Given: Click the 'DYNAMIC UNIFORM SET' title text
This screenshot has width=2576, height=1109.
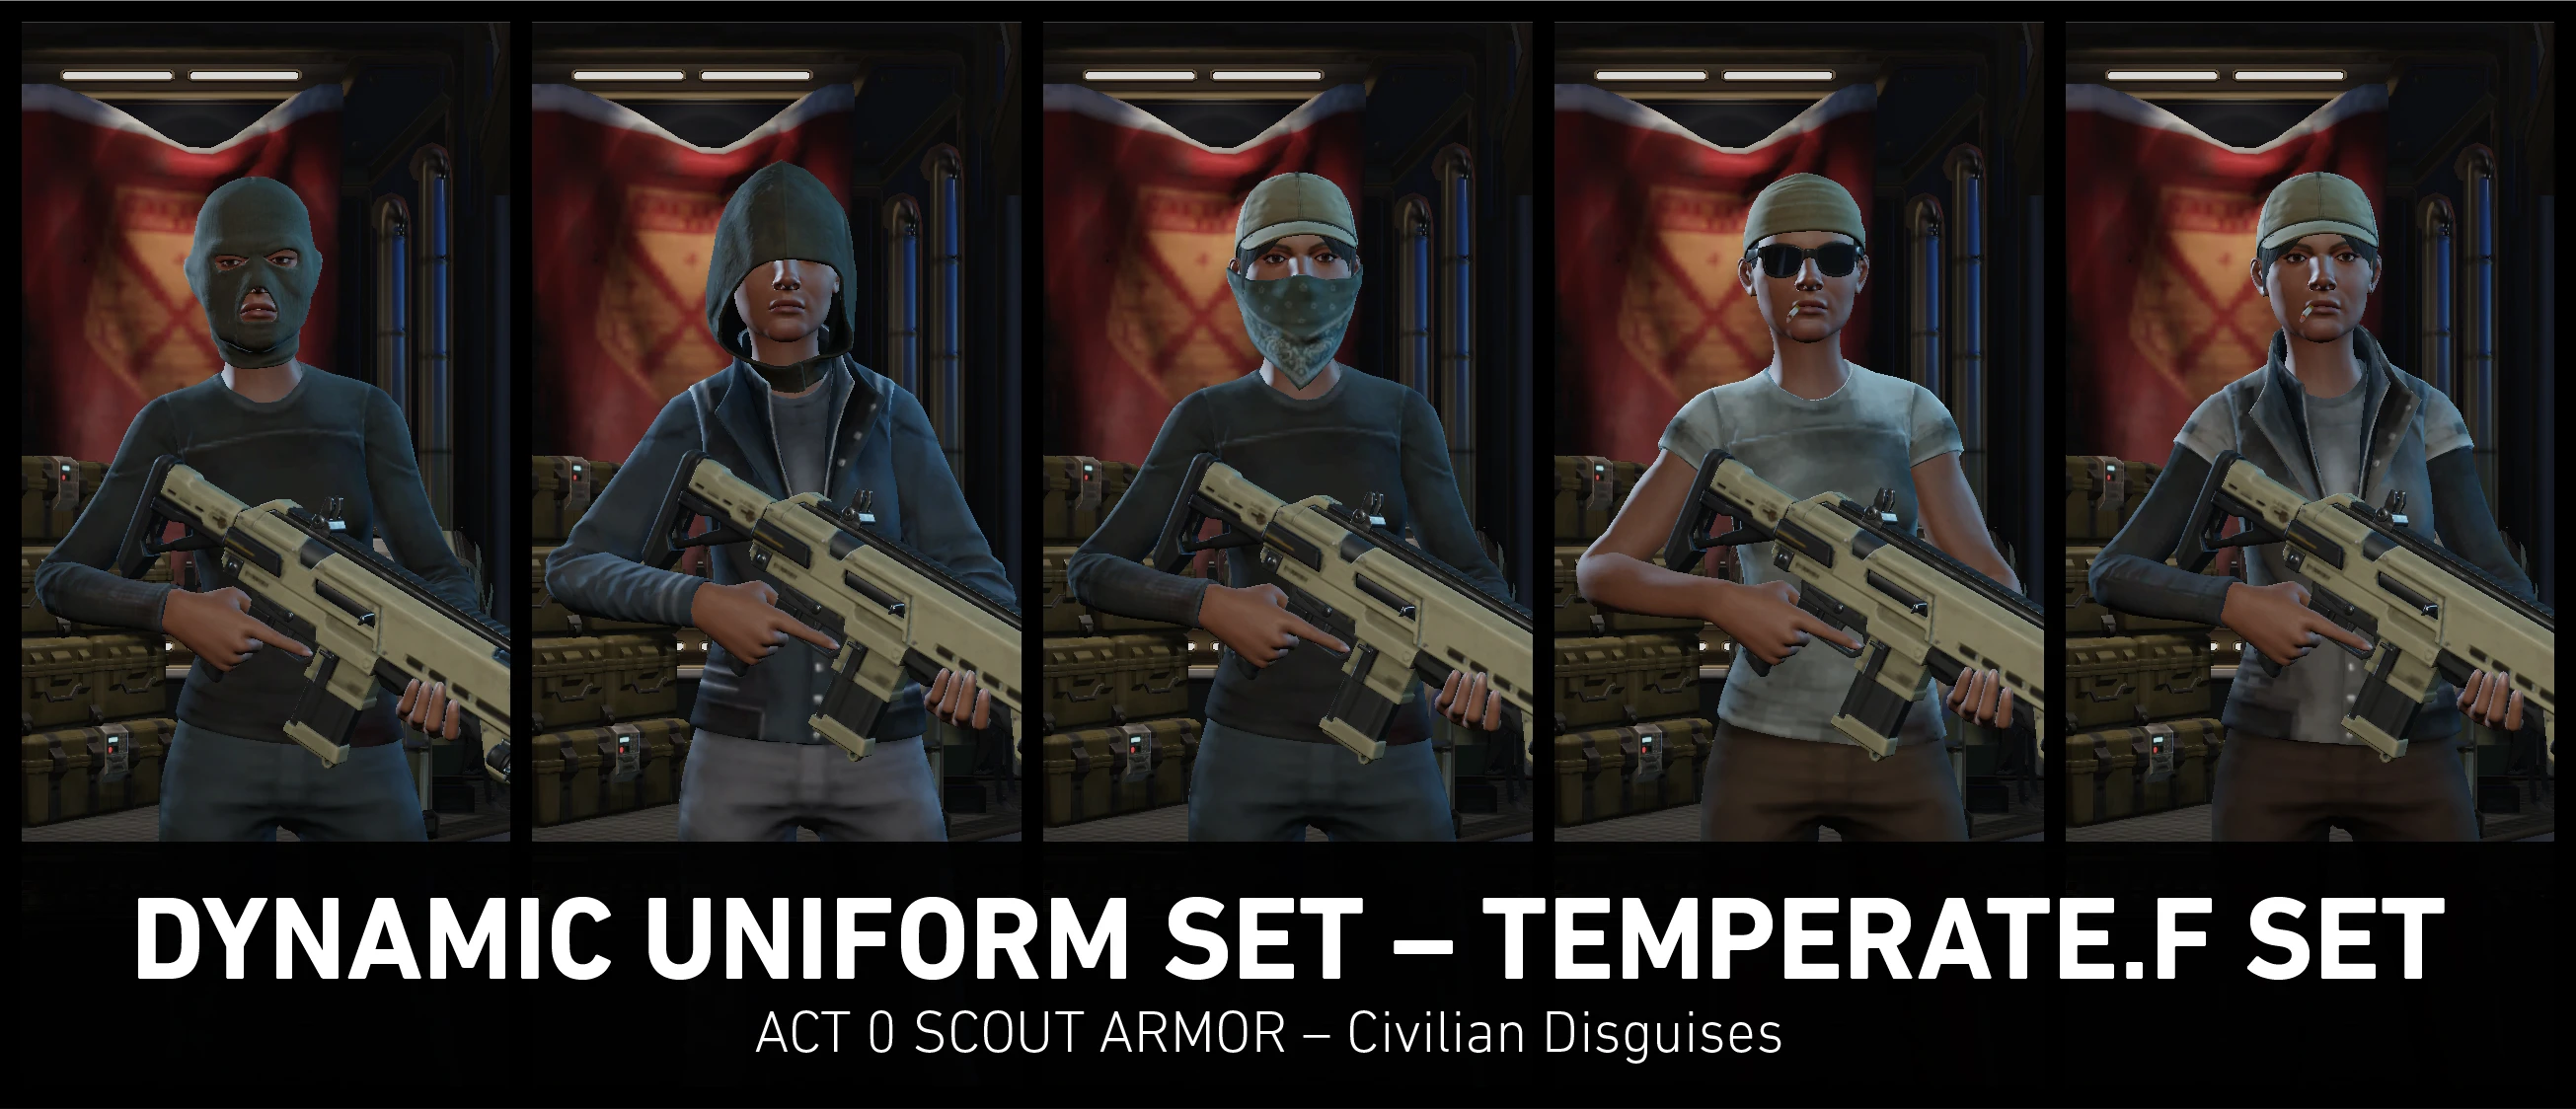Looking at the screenshot, I should coord(749,939).
